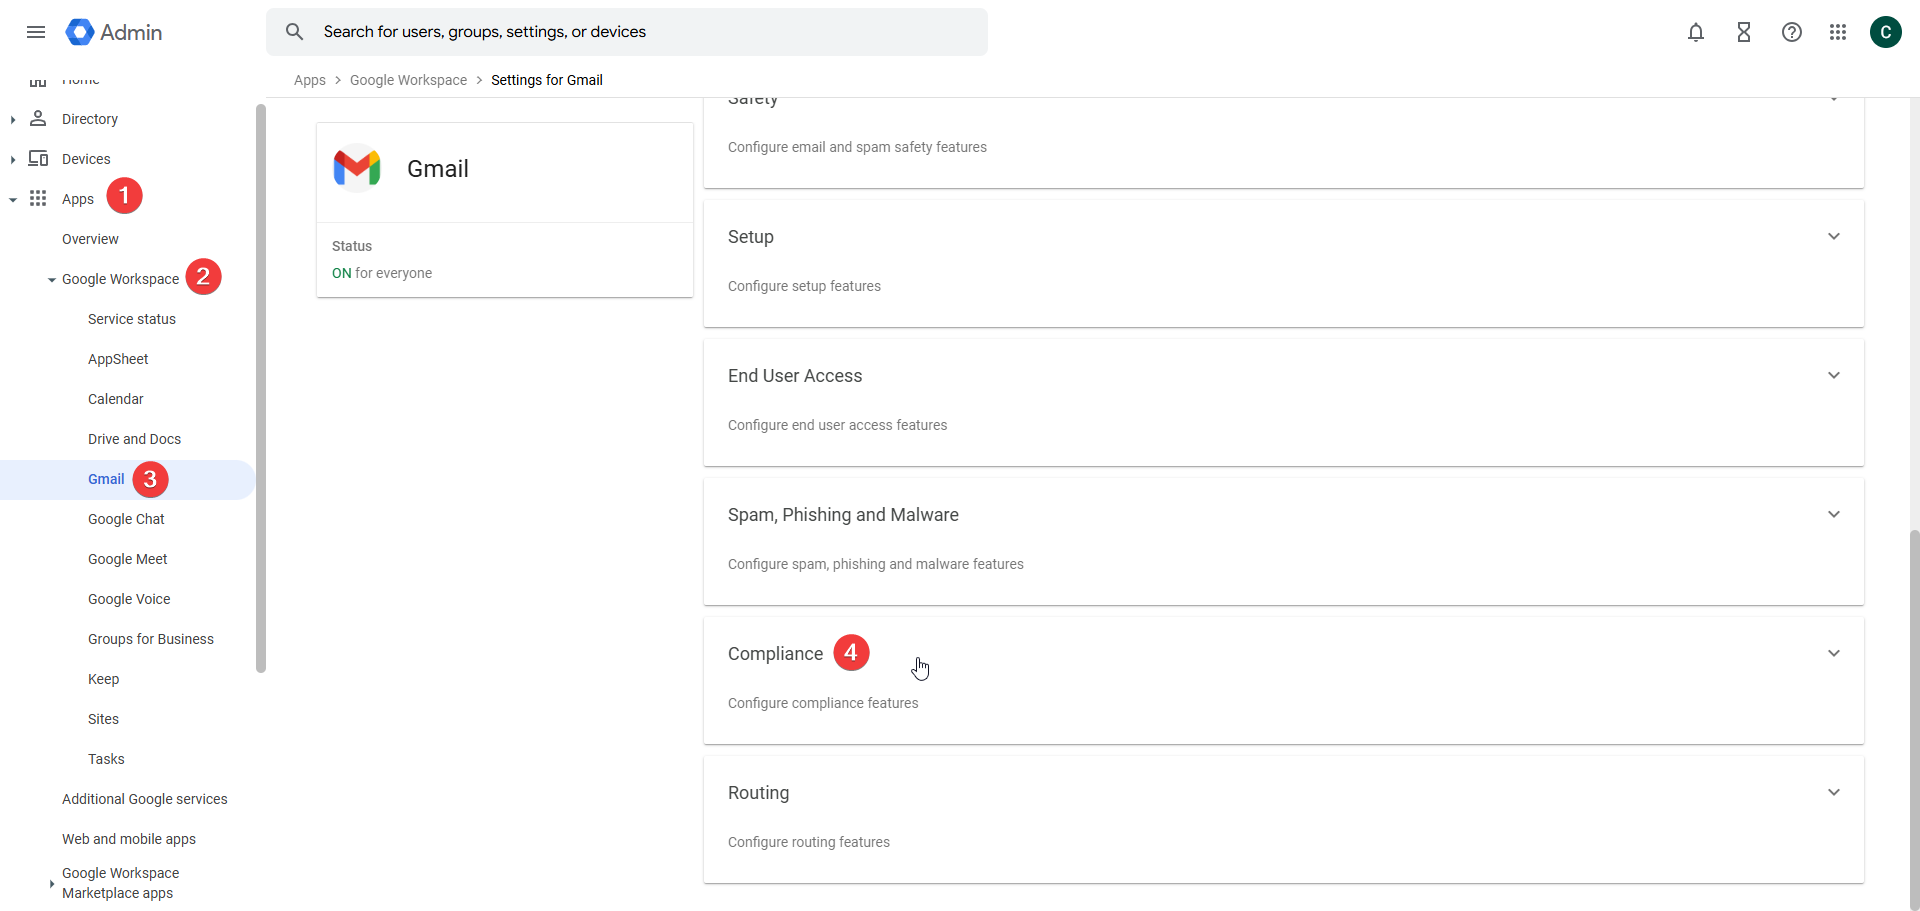
Task: Select Drive and Docs in sidebar
Action: [134, 439]
